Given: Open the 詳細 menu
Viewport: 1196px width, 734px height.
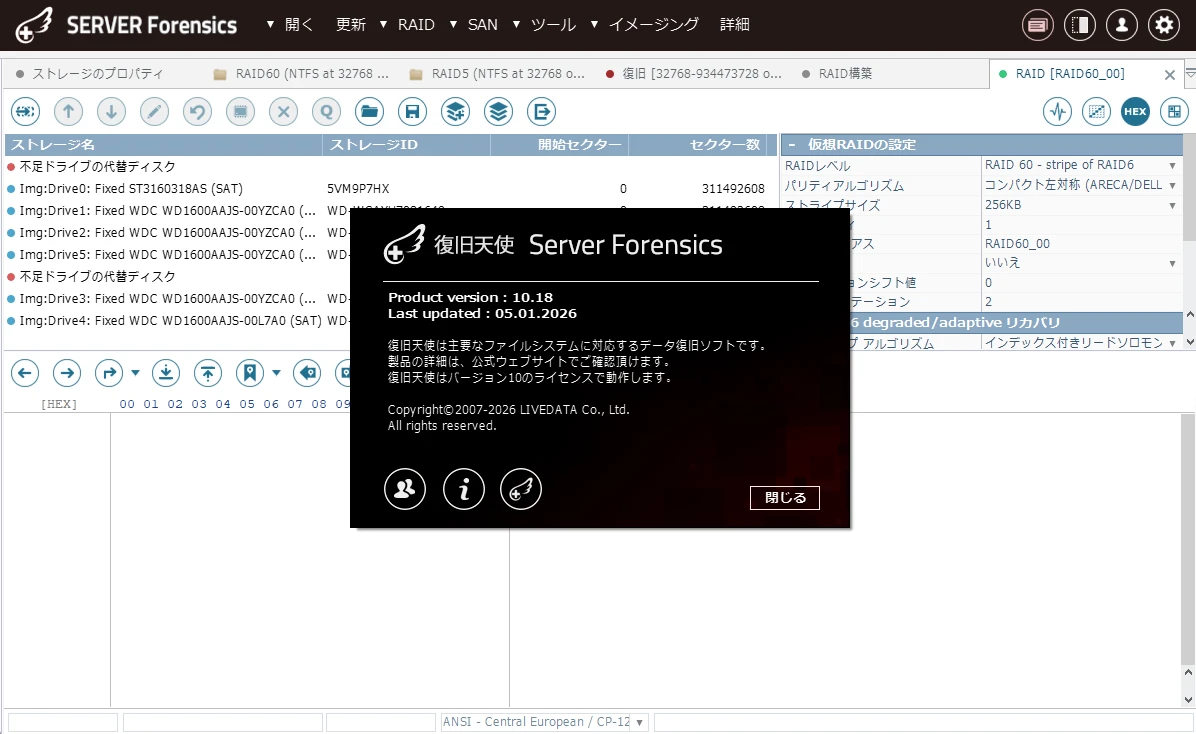Looking at the screenshot, I should (x=735, y=24).
